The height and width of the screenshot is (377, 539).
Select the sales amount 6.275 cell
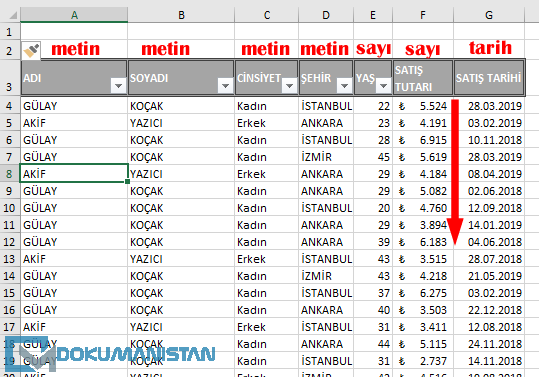(x=423, y=293)
